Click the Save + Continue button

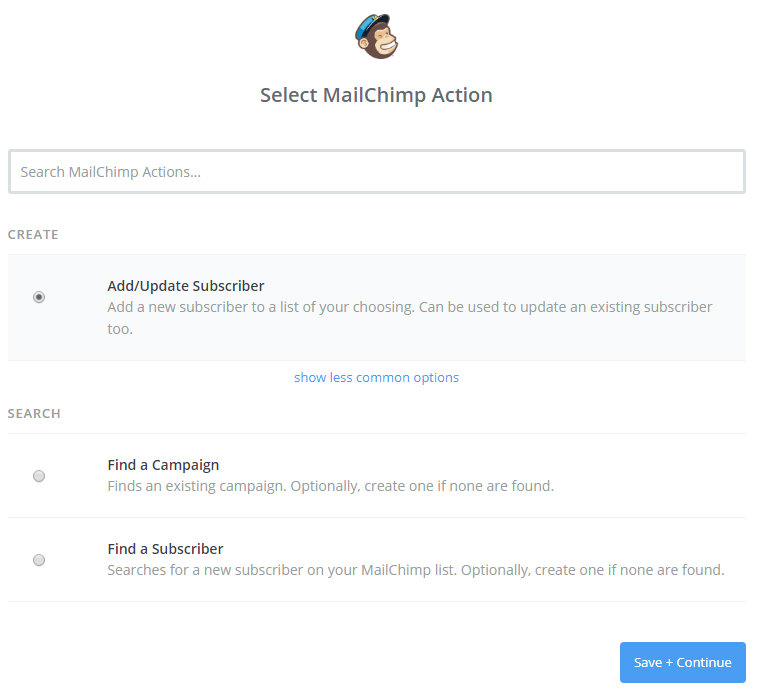(x=683, y=662)
